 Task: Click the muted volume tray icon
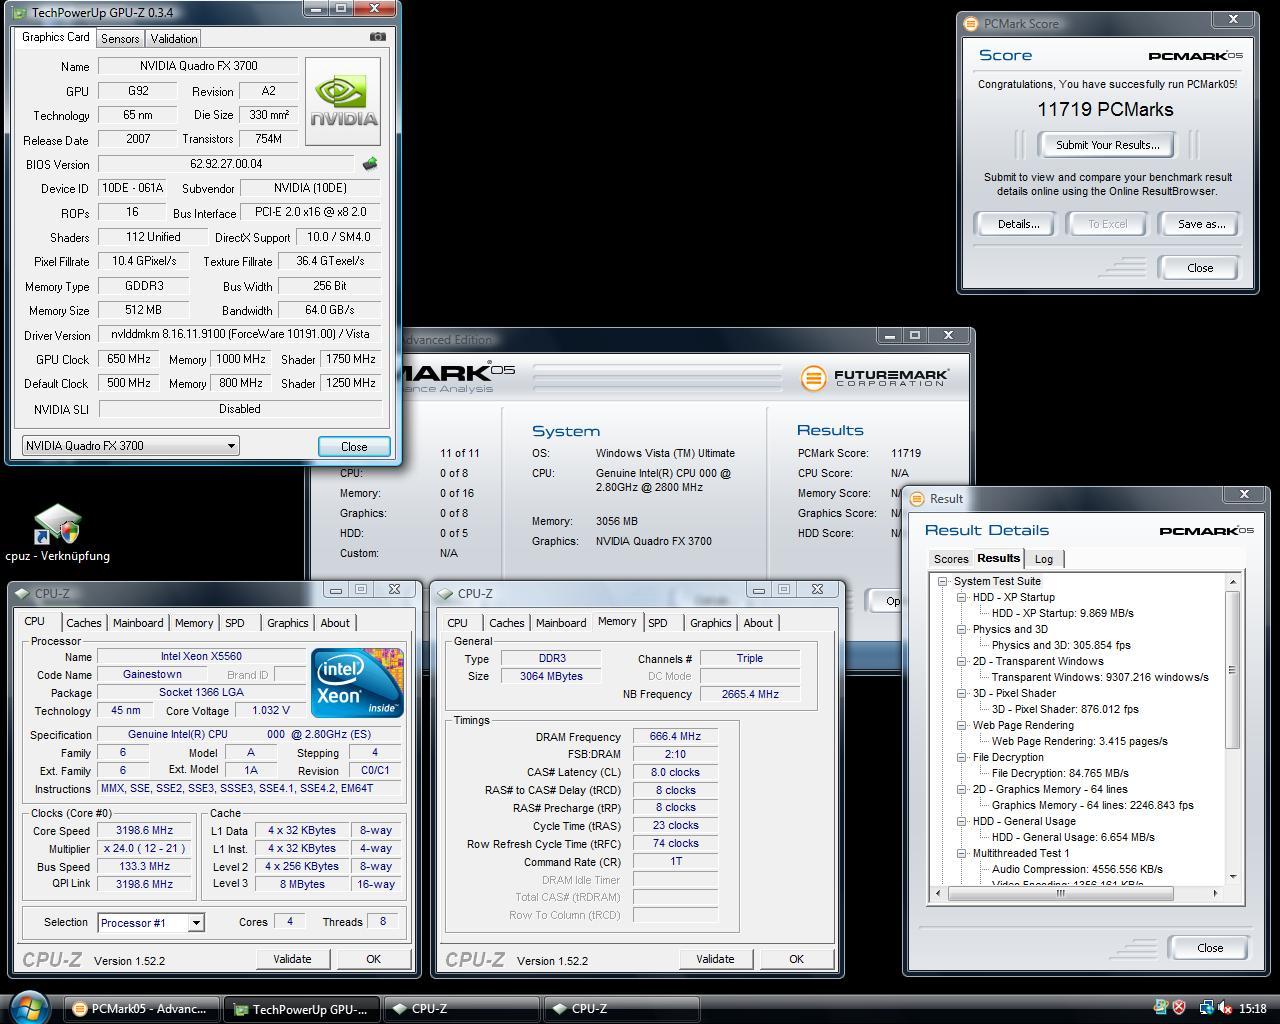tap(1225, 1009)
